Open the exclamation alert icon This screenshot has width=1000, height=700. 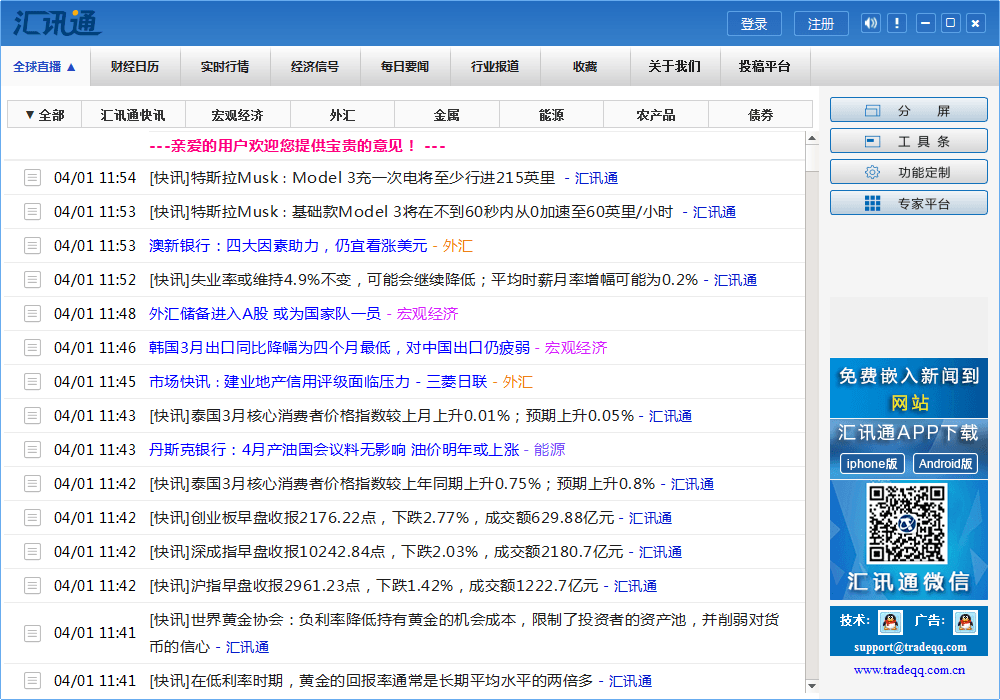897,24
